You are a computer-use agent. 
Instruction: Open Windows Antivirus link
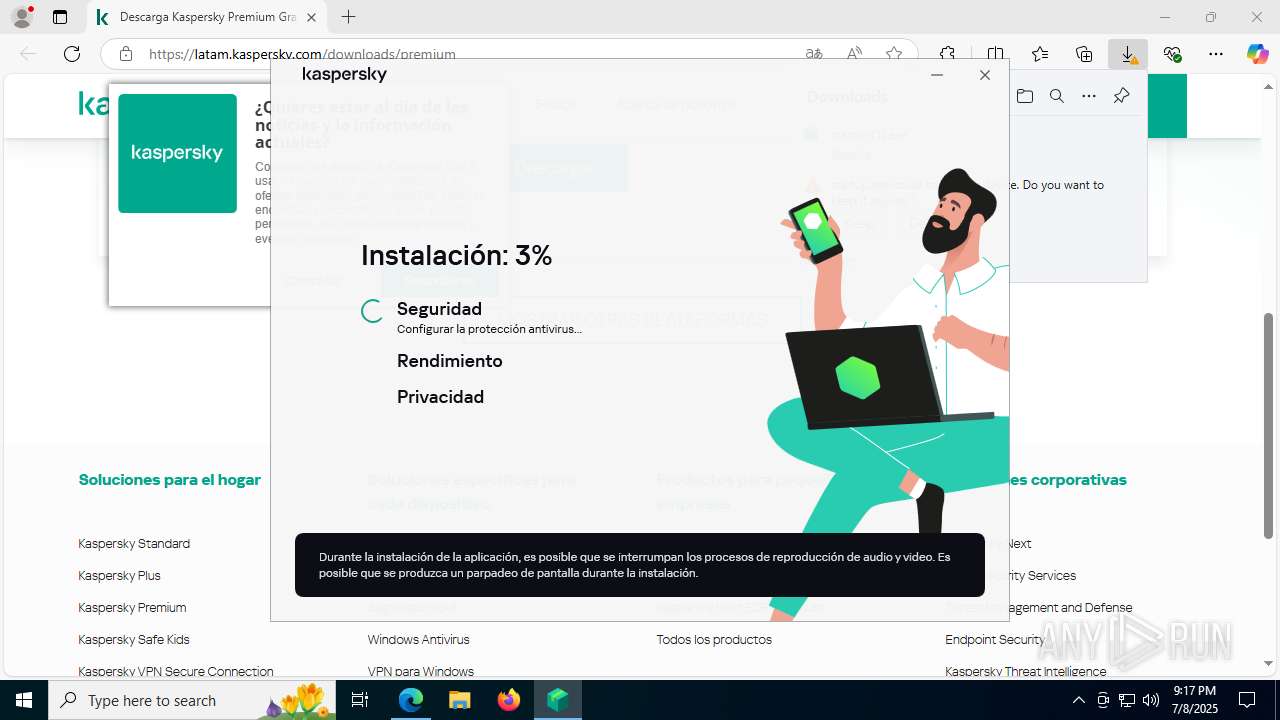tap(418, 640)
